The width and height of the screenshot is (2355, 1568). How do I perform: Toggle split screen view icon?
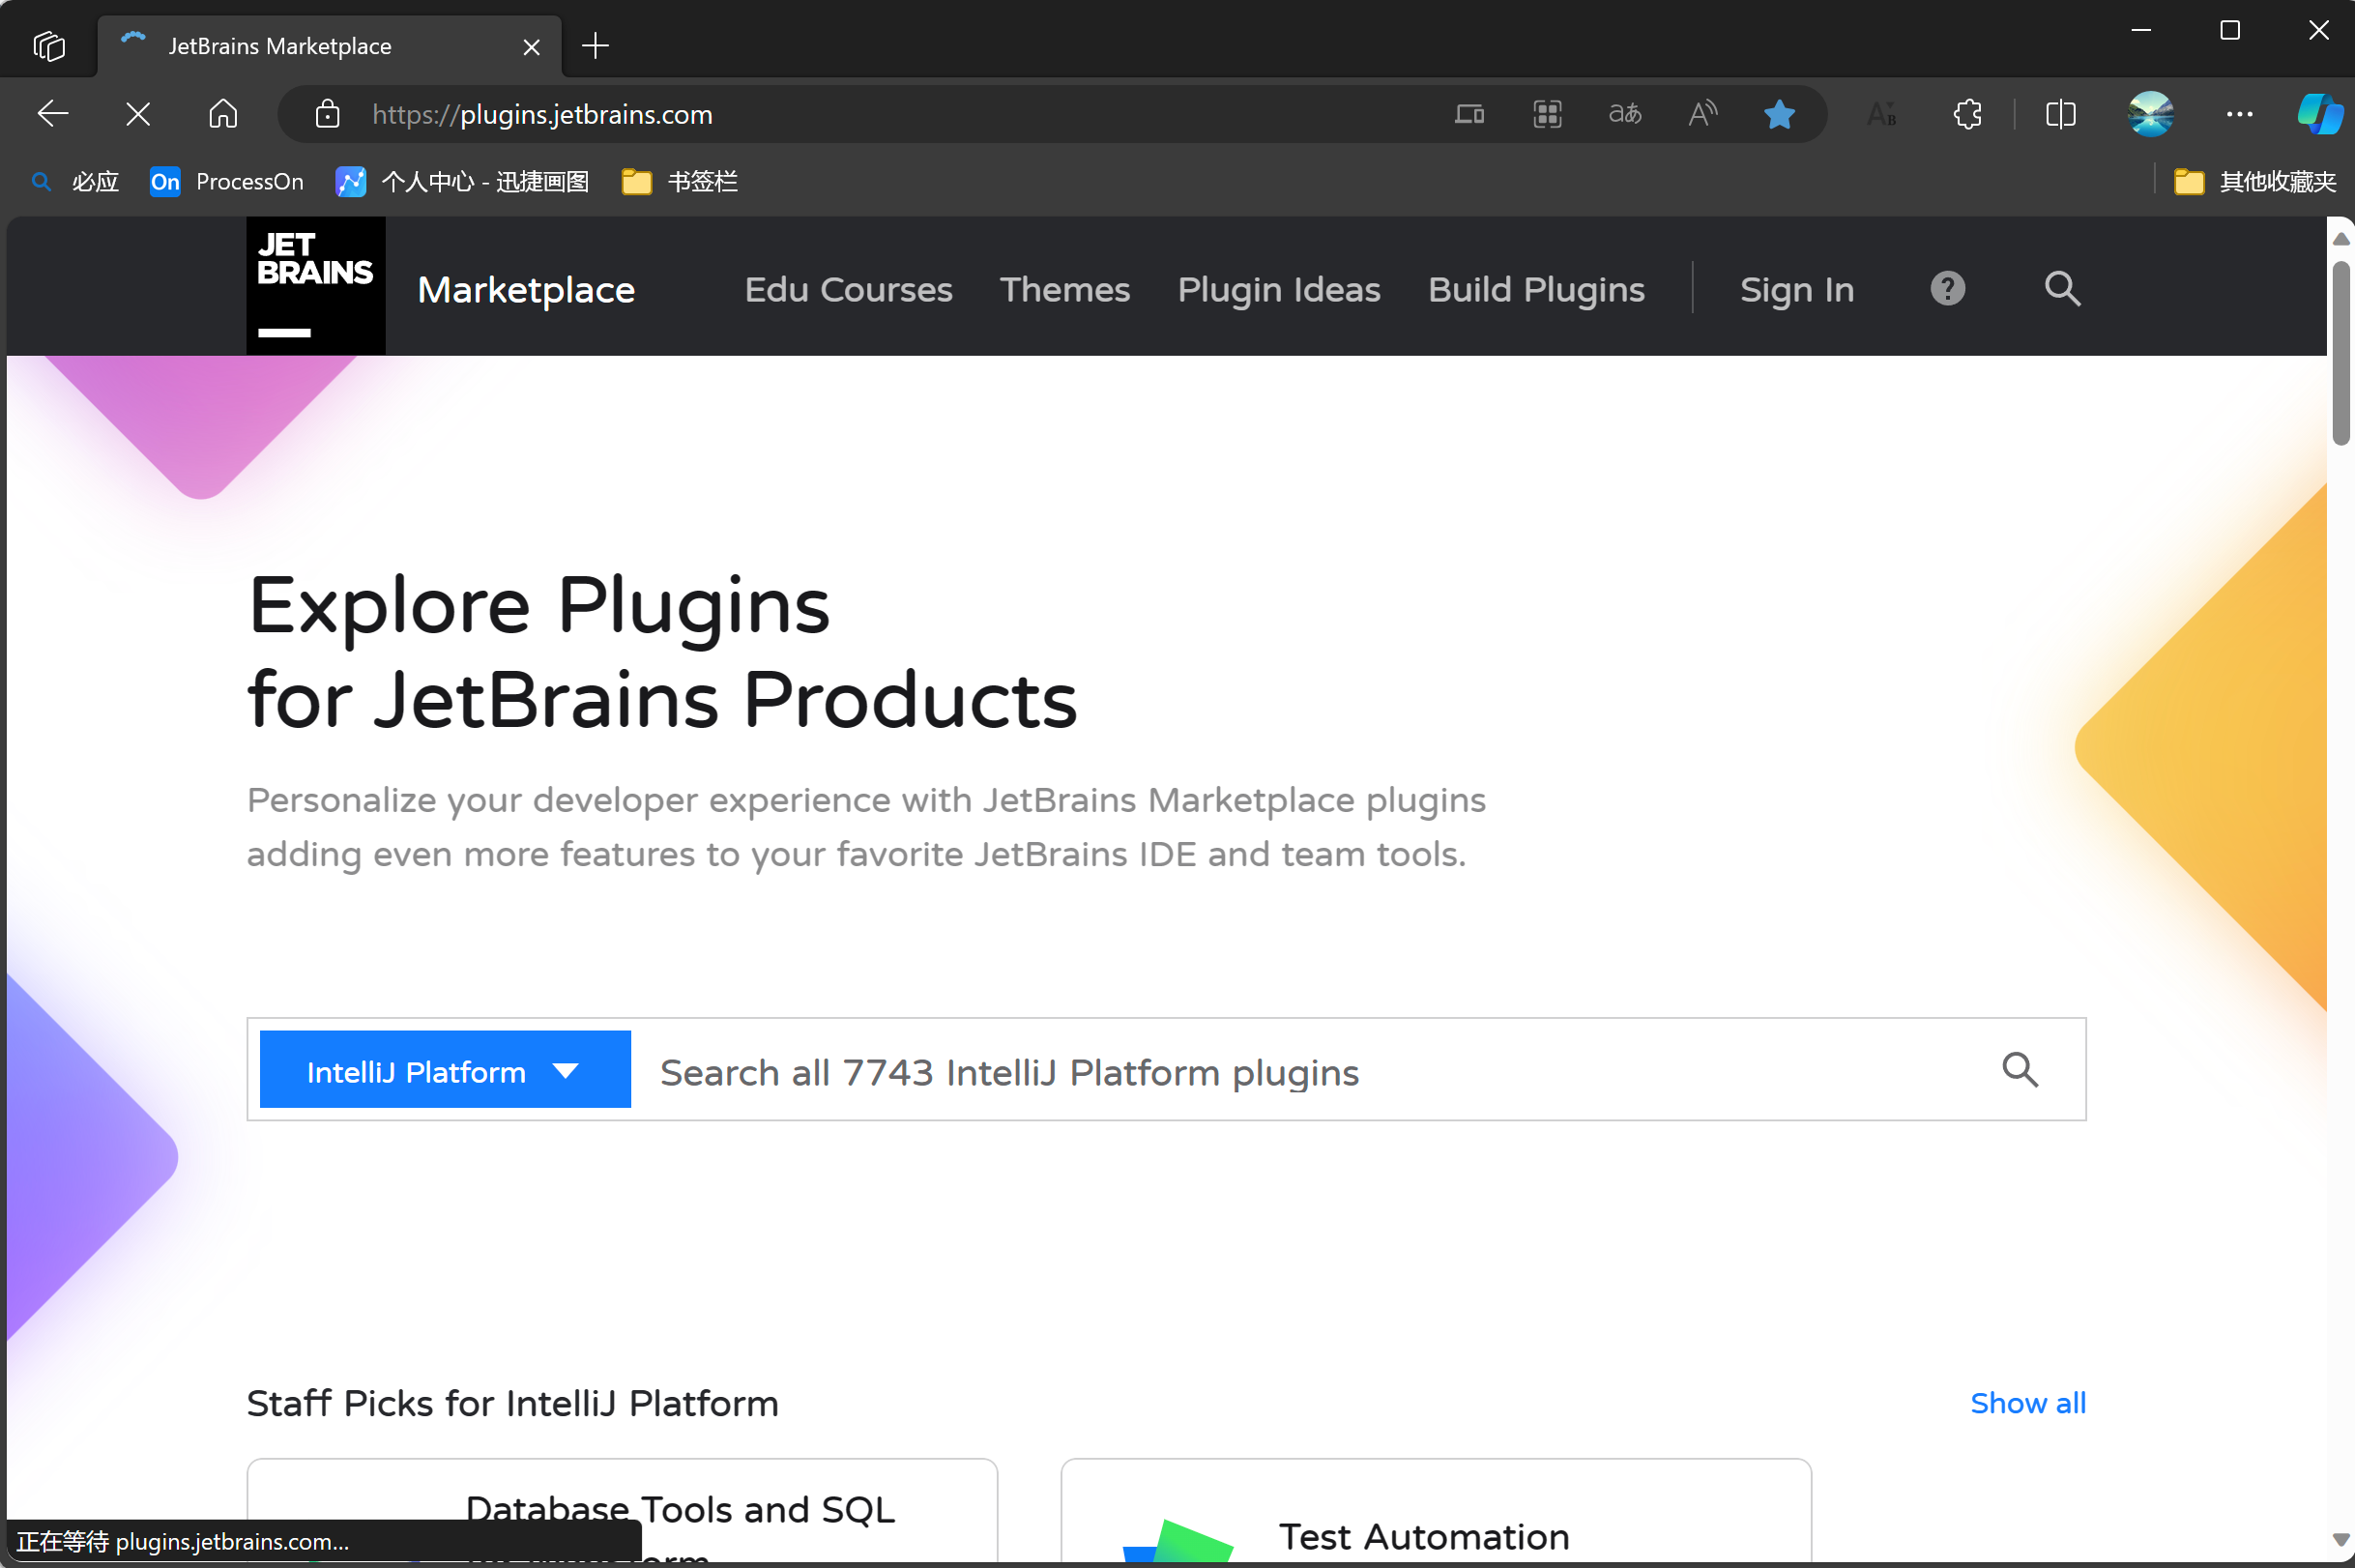2060,114
